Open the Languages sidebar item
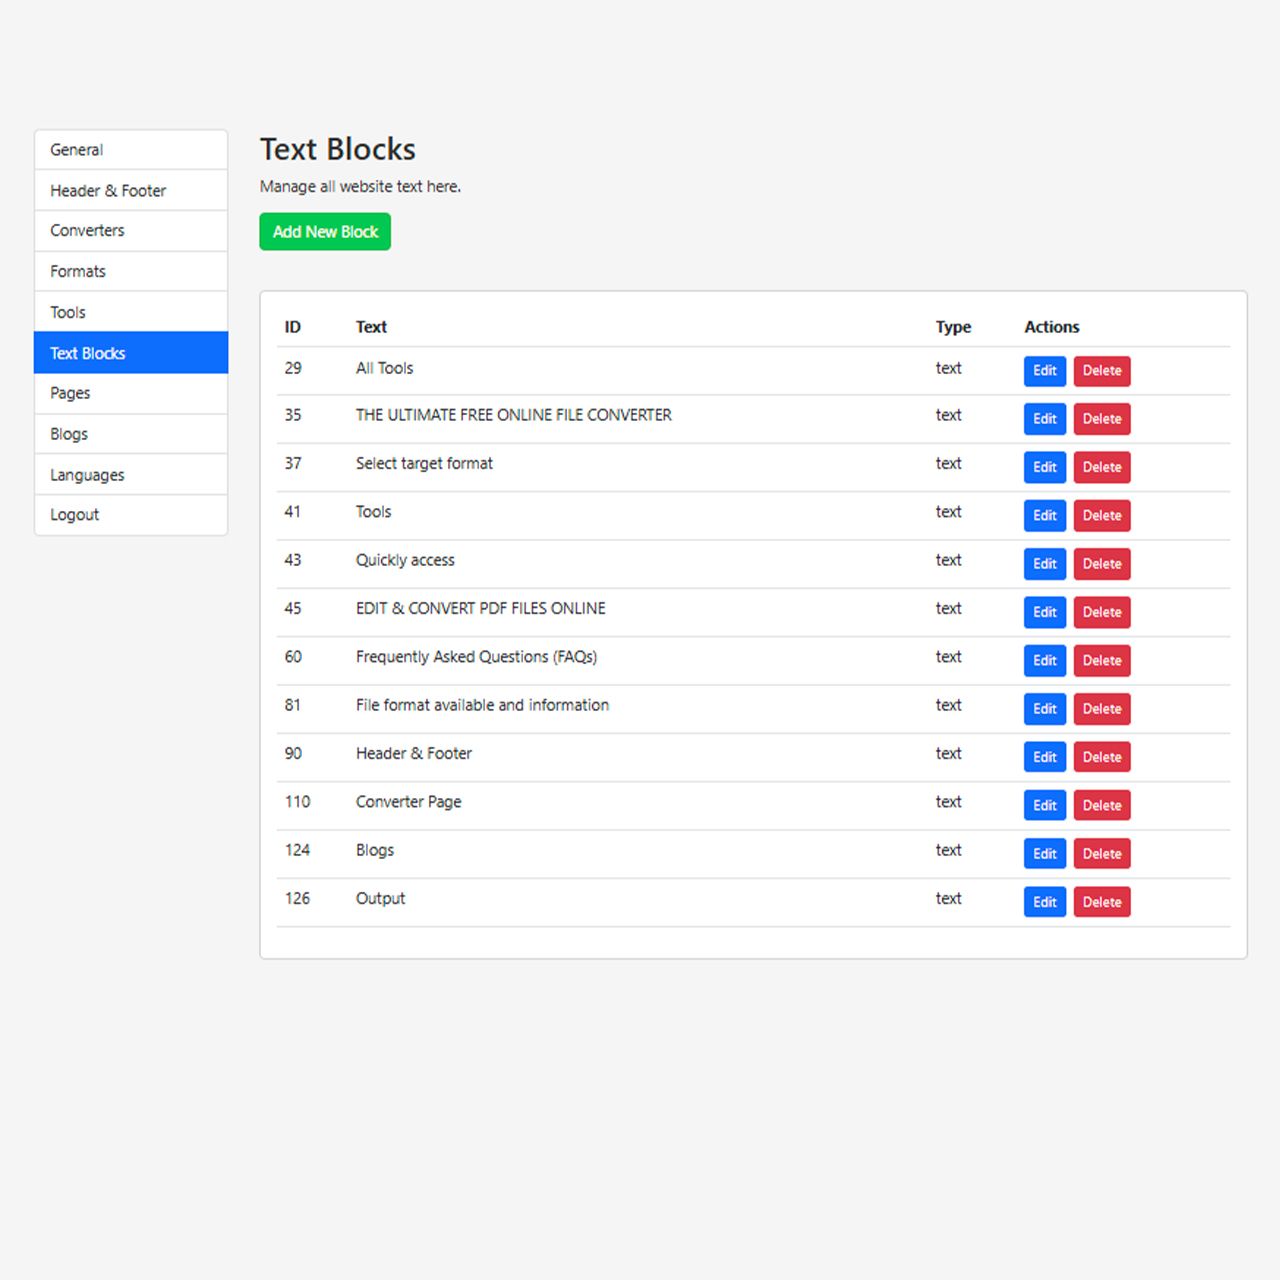The width and height of the screenshot is (1280, 1280). [131, 475]
